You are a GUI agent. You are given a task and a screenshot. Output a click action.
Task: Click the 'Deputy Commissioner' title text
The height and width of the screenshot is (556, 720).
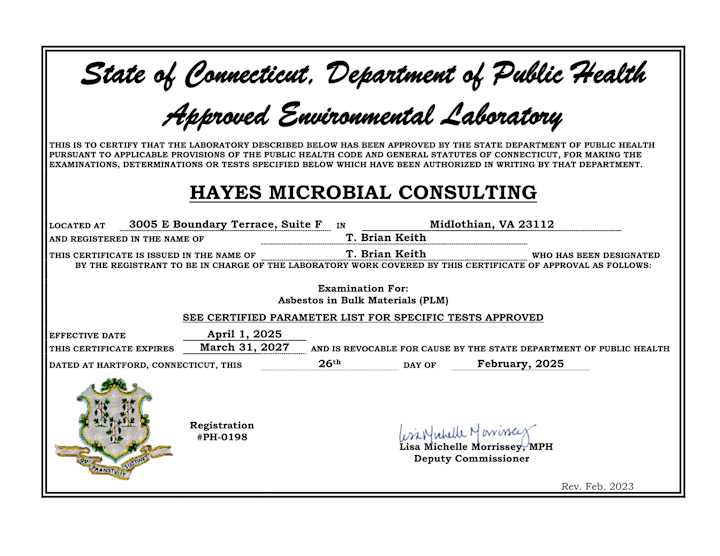pyautogui.click(x=471, y=459)
